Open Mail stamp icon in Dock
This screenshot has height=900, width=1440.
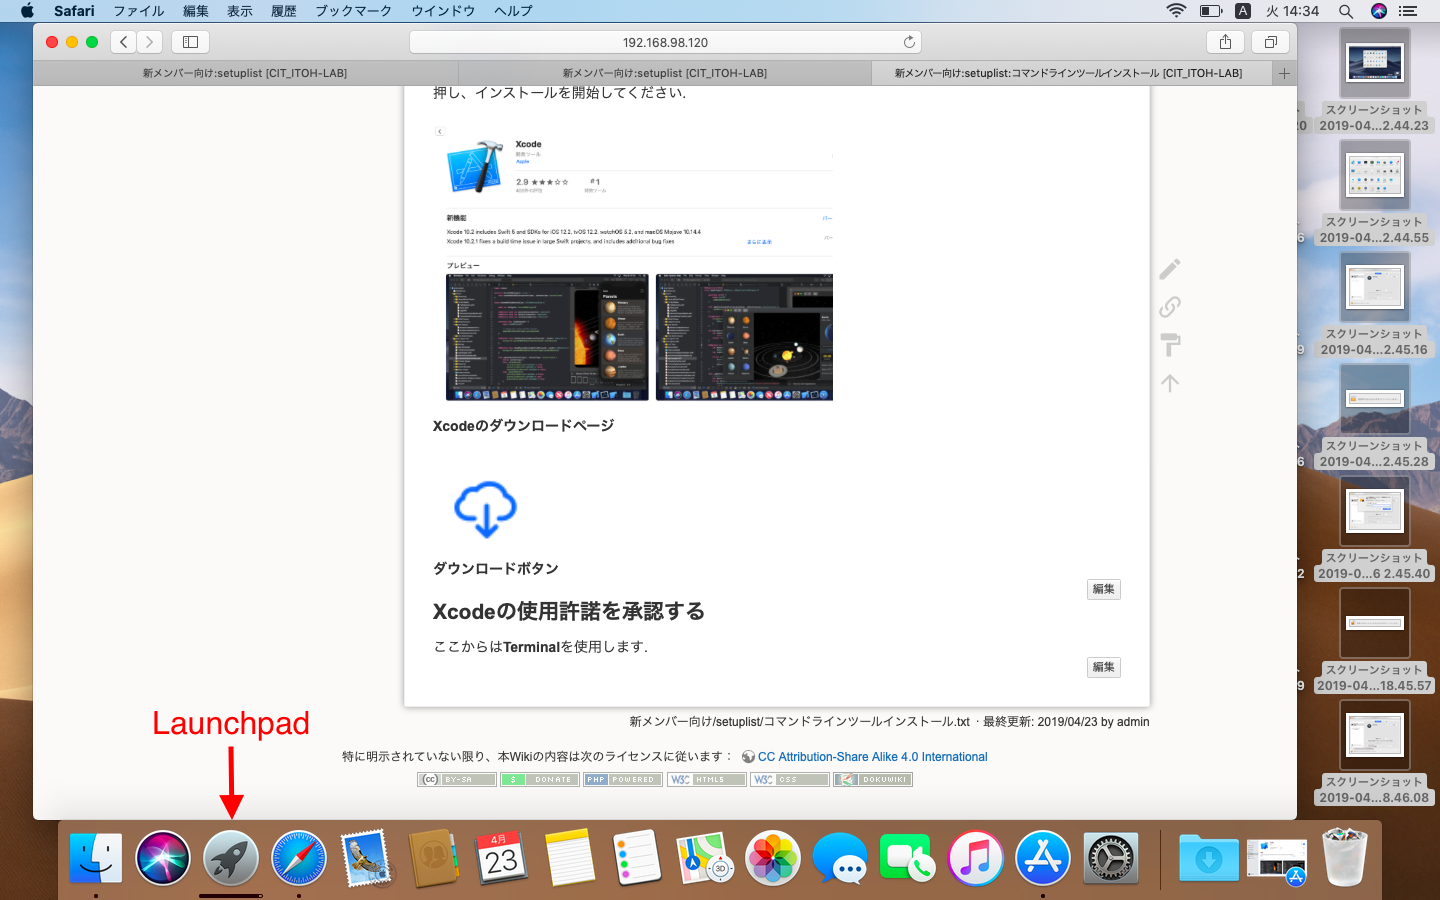(366, 858)
